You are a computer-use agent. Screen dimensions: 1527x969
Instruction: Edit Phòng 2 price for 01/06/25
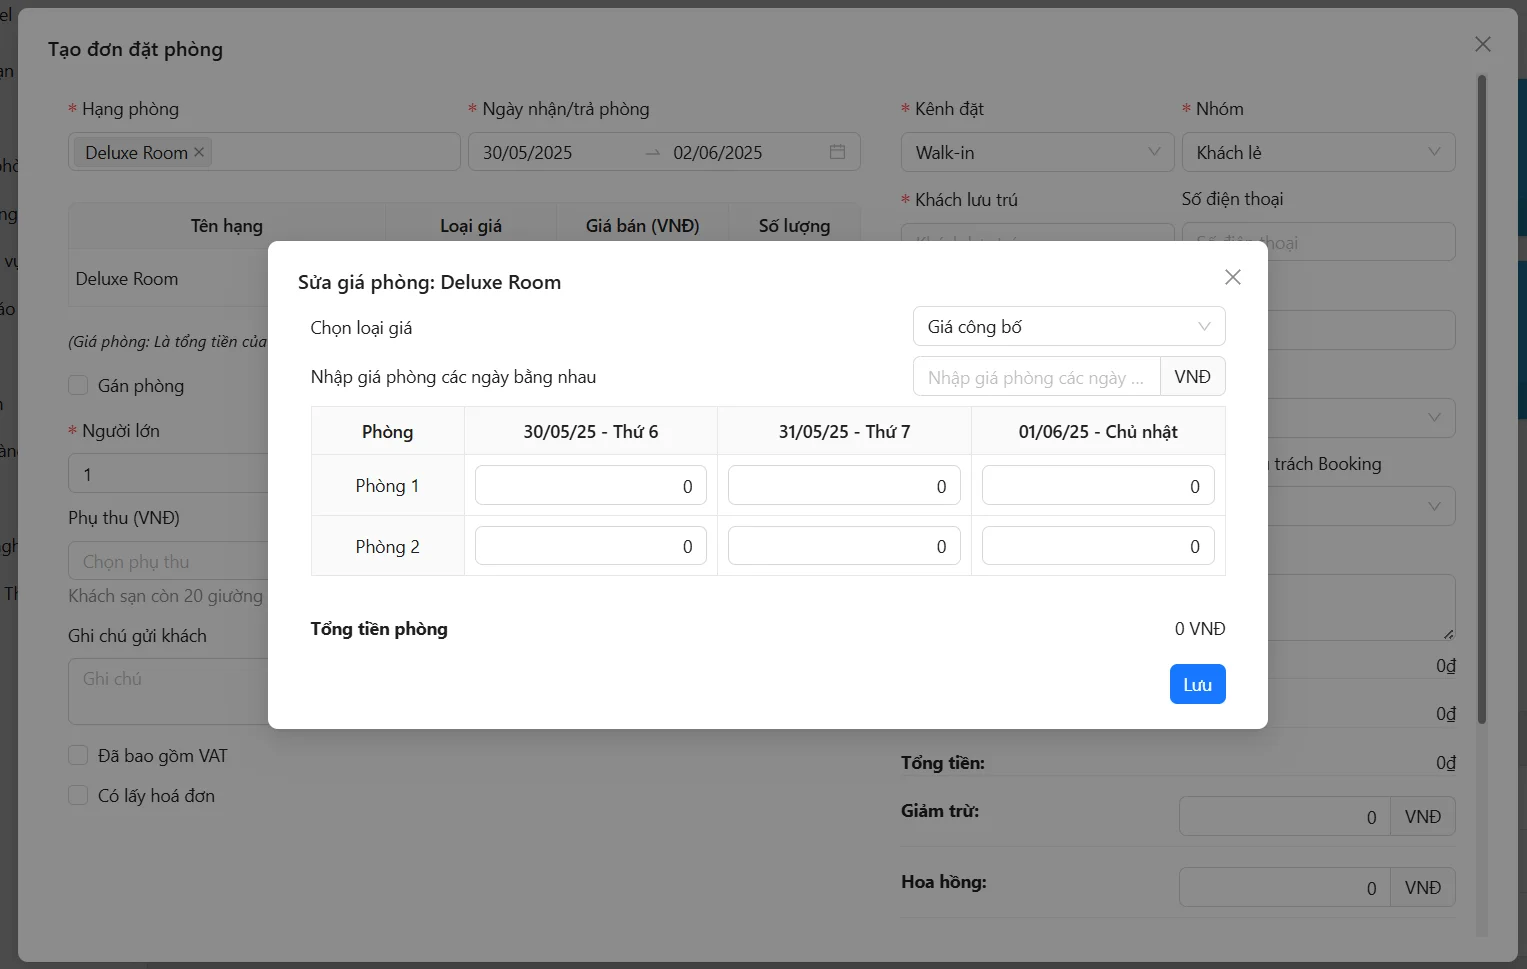point(1097,547)
